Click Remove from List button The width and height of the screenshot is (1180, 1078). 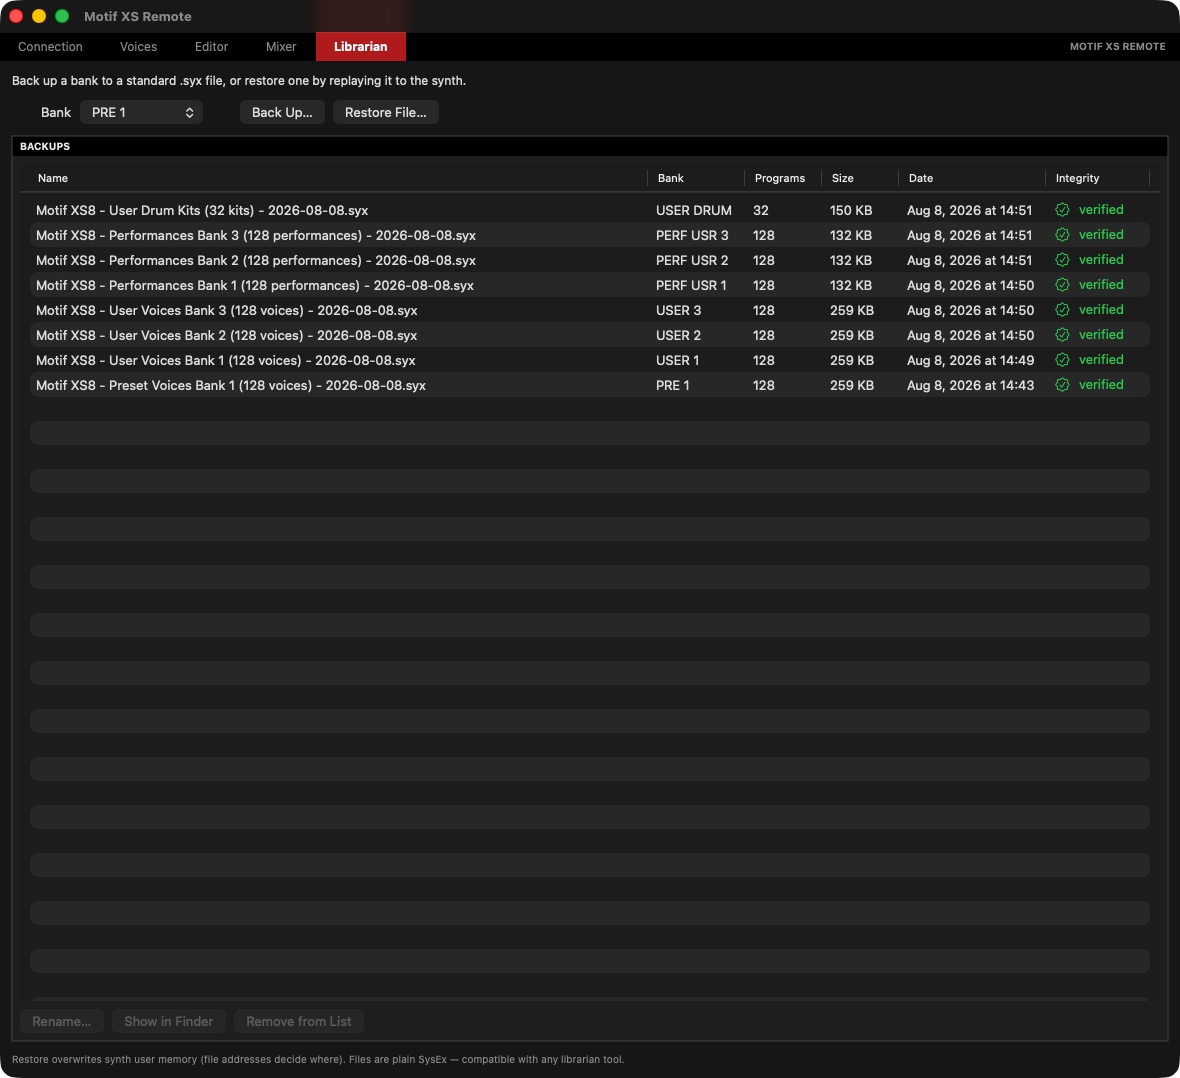(x=299, y=1022)
